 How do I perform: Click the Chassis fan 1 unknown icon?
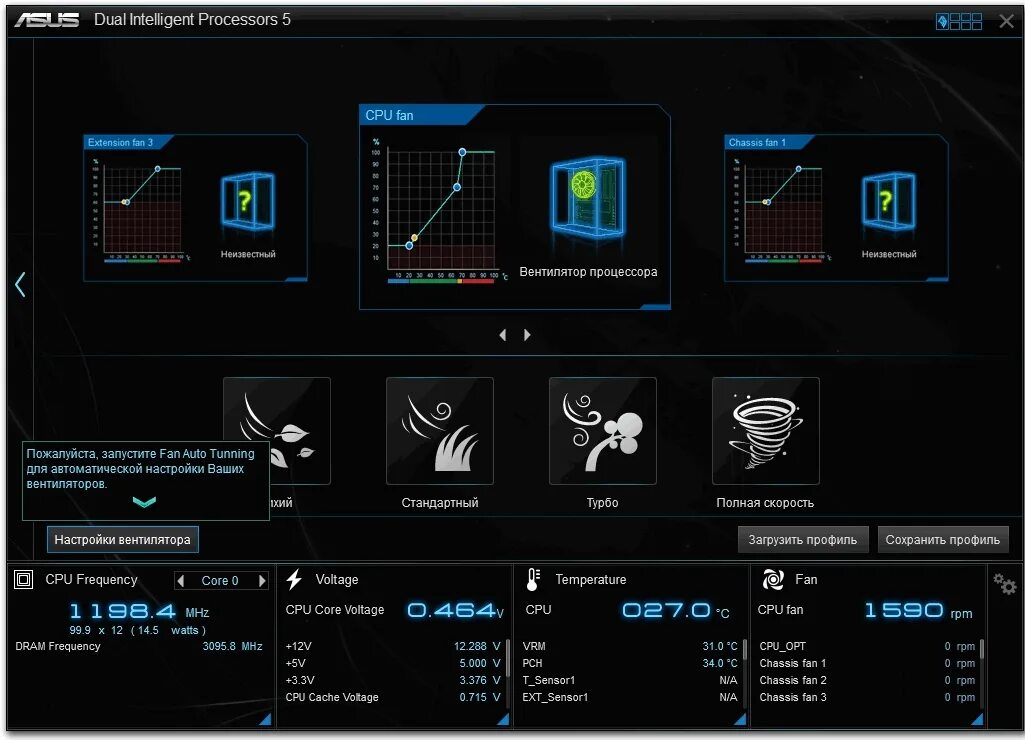[889, 200]
